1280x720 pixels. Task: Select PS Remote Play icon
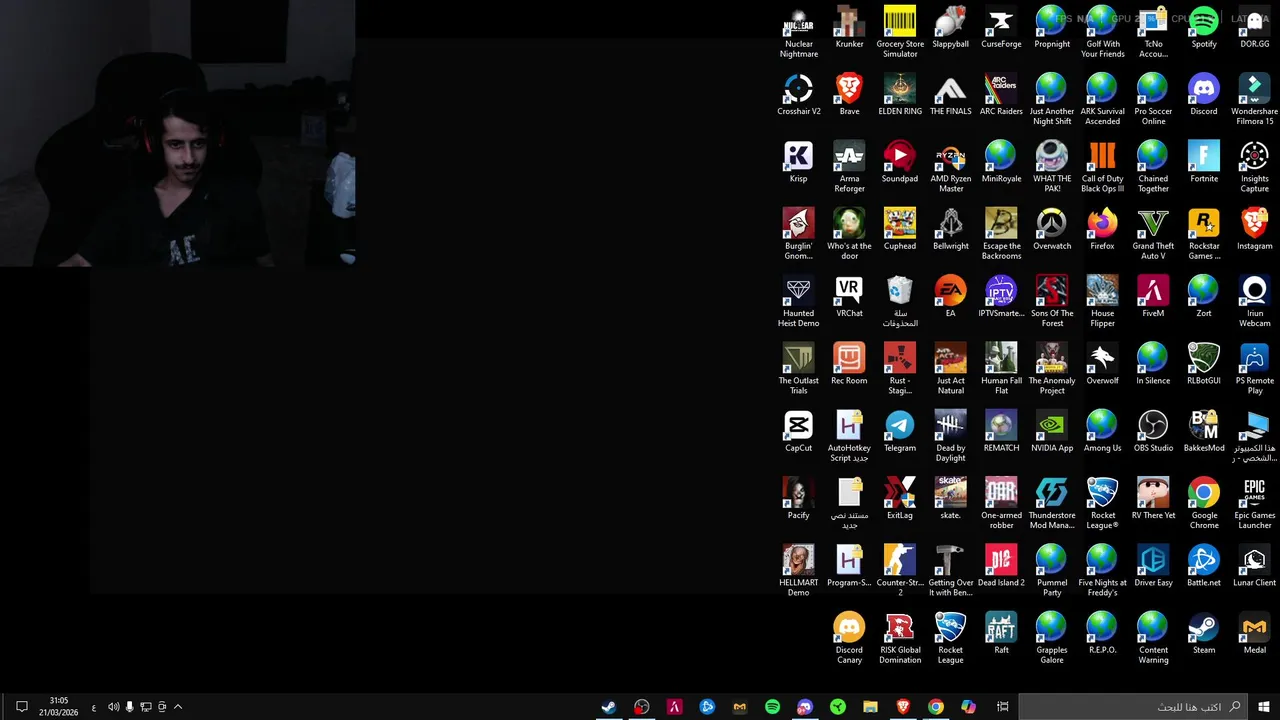click(x=1254, y=368)
